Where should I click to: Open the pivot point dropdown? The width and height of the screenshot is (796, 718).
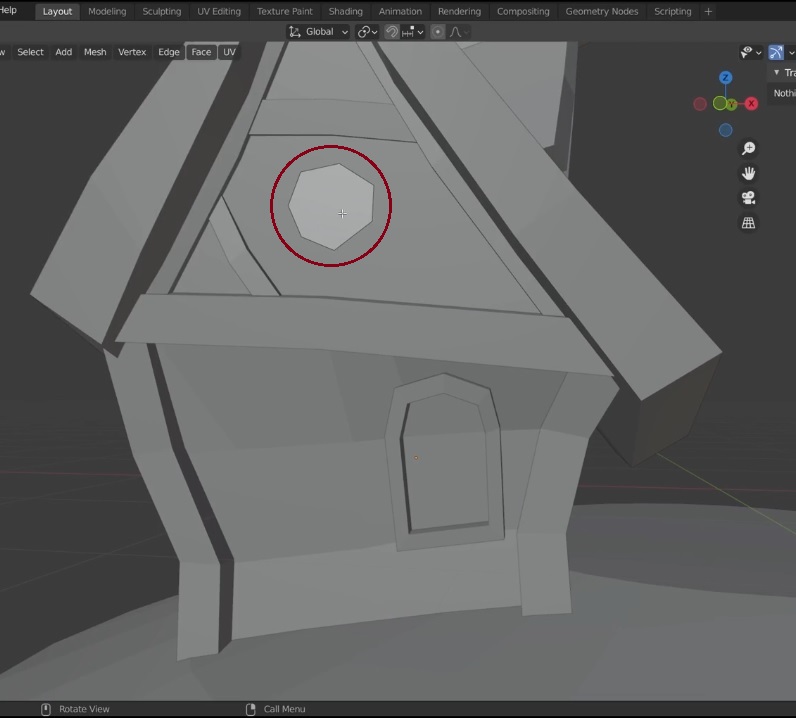(367, 32)
